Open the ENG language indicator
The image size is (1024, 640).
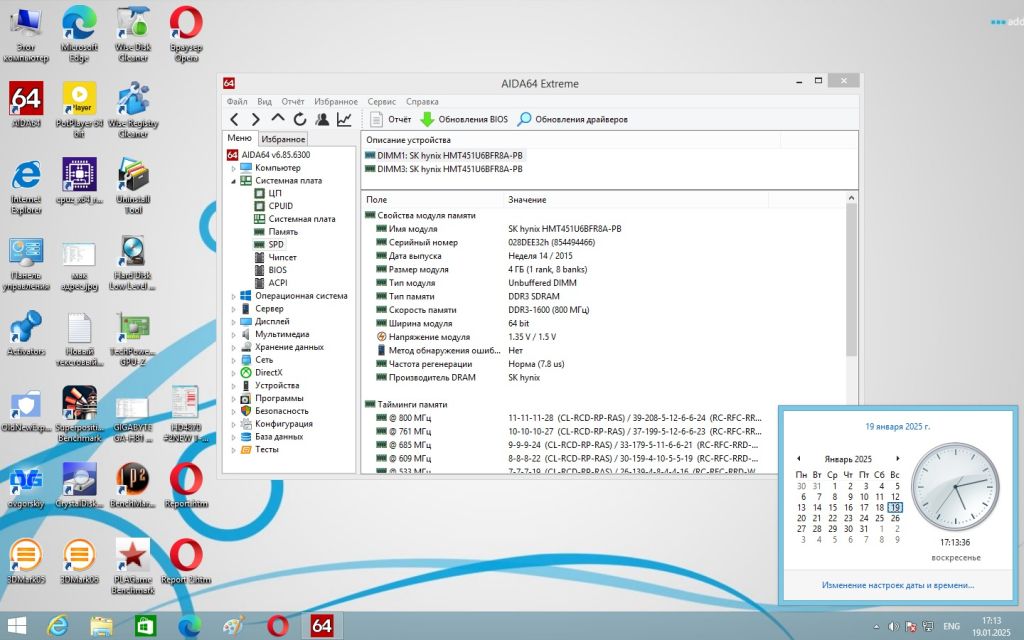click(952, 626)
